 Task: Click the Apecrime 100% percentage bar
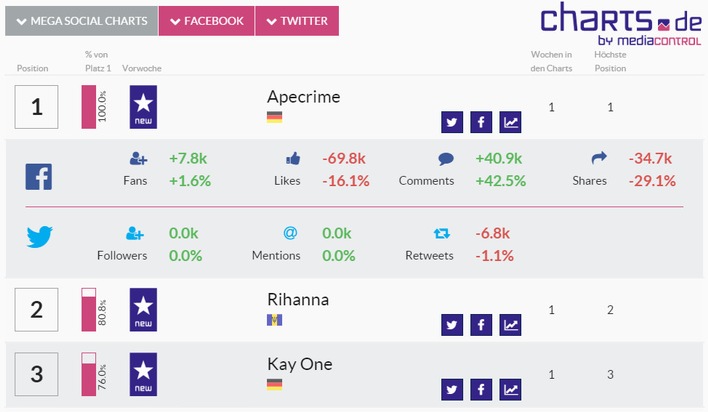(88, 107)
